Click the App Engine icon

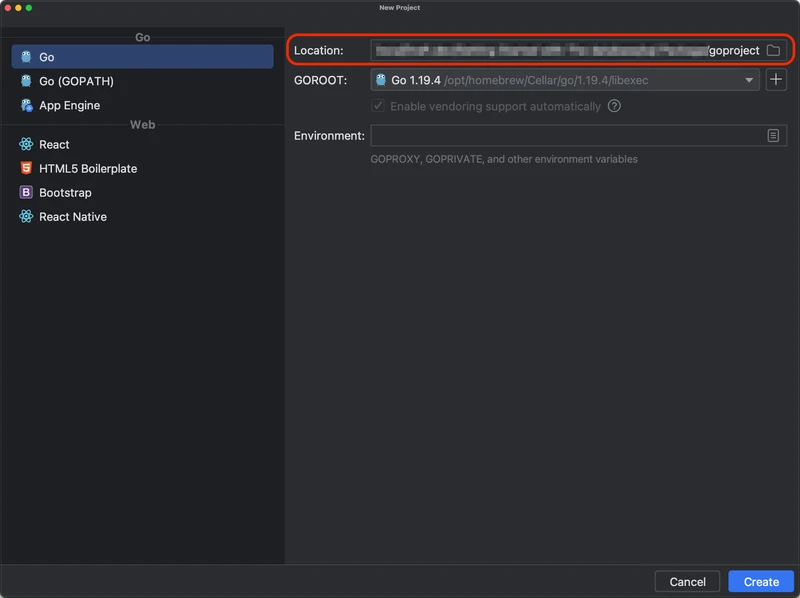click(26, 105)
